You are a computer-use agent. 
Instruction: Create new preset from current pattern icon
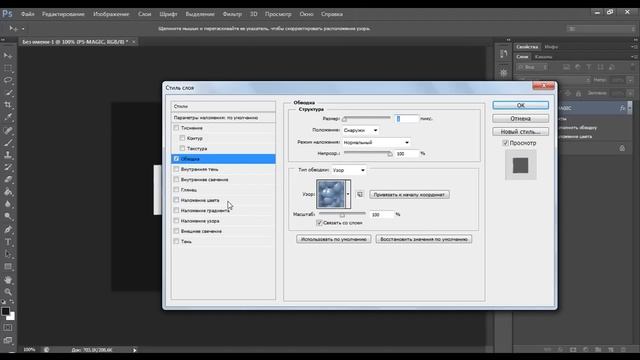[x=360, y=195]
